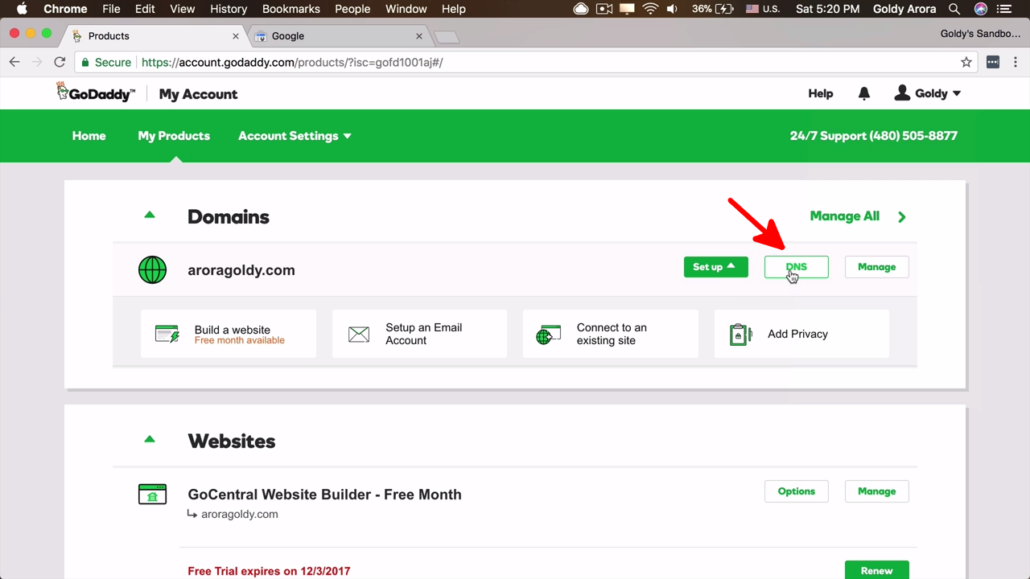1030x579 pixels.
Task: Expand Account Settings dropdown
Action: click(x=294, y=136)
